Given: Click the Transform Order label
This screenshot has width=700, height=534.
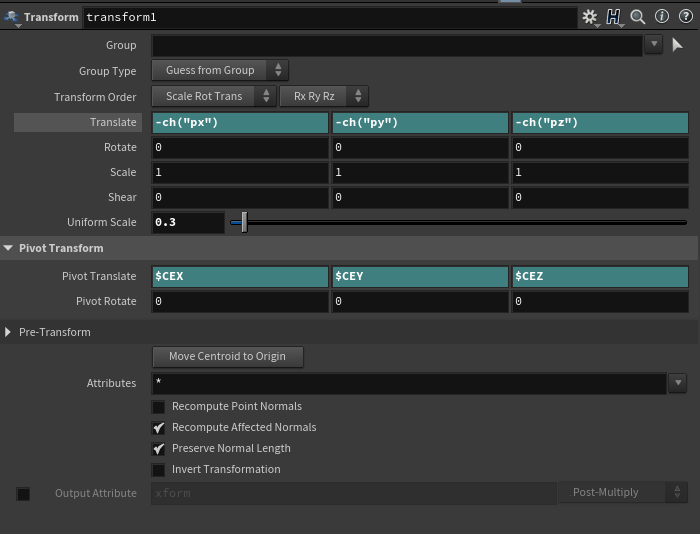Looking at the screenshot, I should point(95,97).
